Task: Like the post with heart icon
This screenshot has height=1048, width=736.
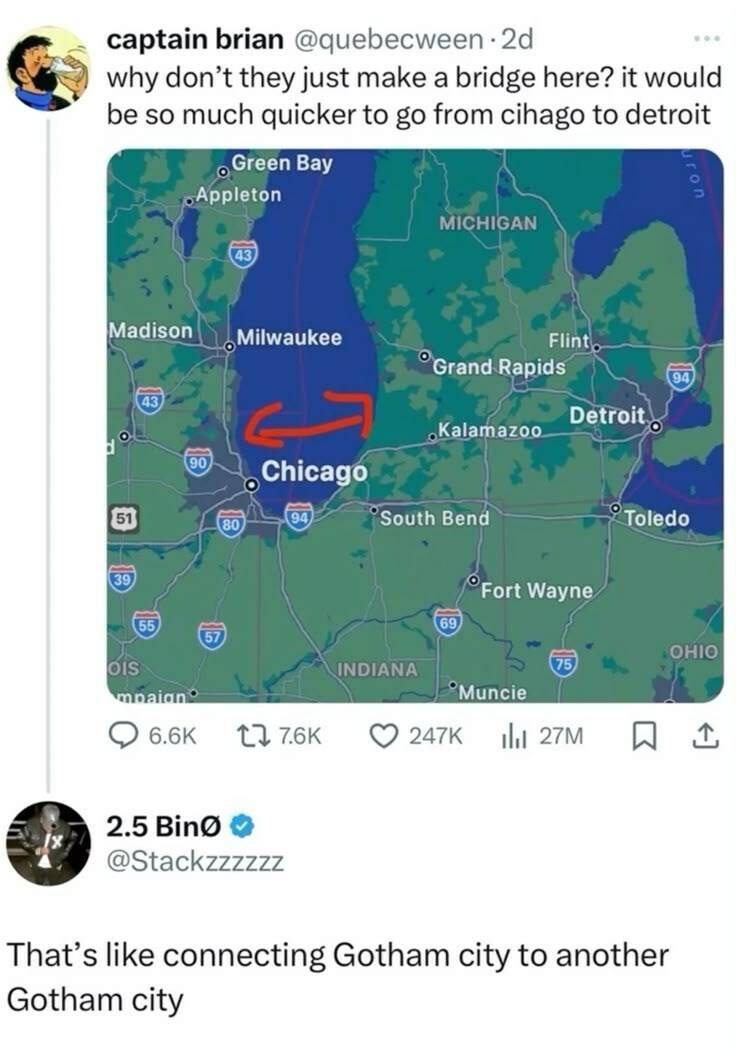Action: click(x=383, y=737)
